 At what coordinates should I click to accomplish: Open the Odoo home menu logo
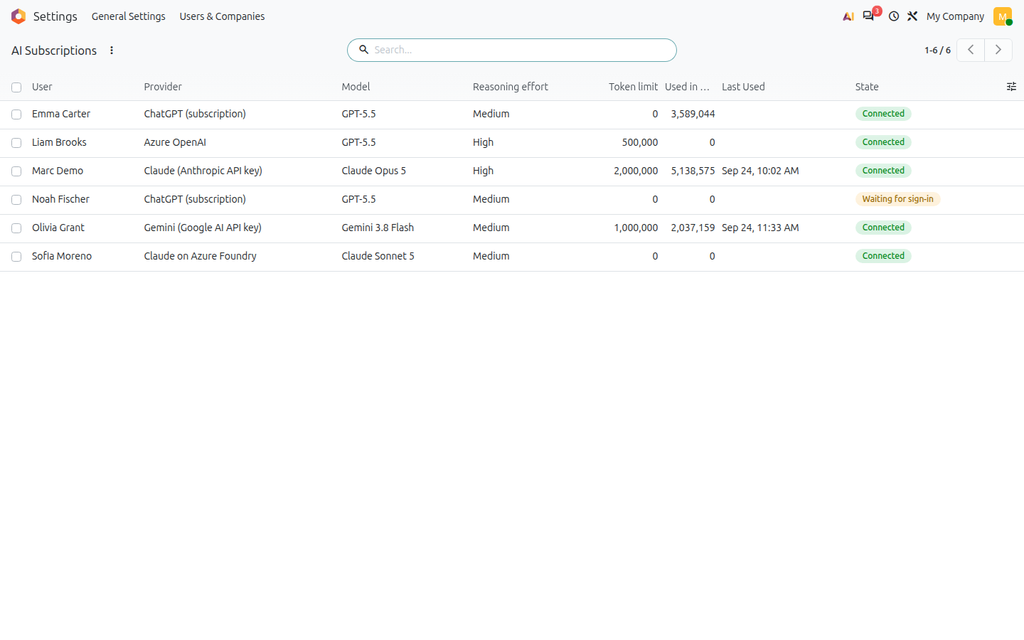coord(18,16)
